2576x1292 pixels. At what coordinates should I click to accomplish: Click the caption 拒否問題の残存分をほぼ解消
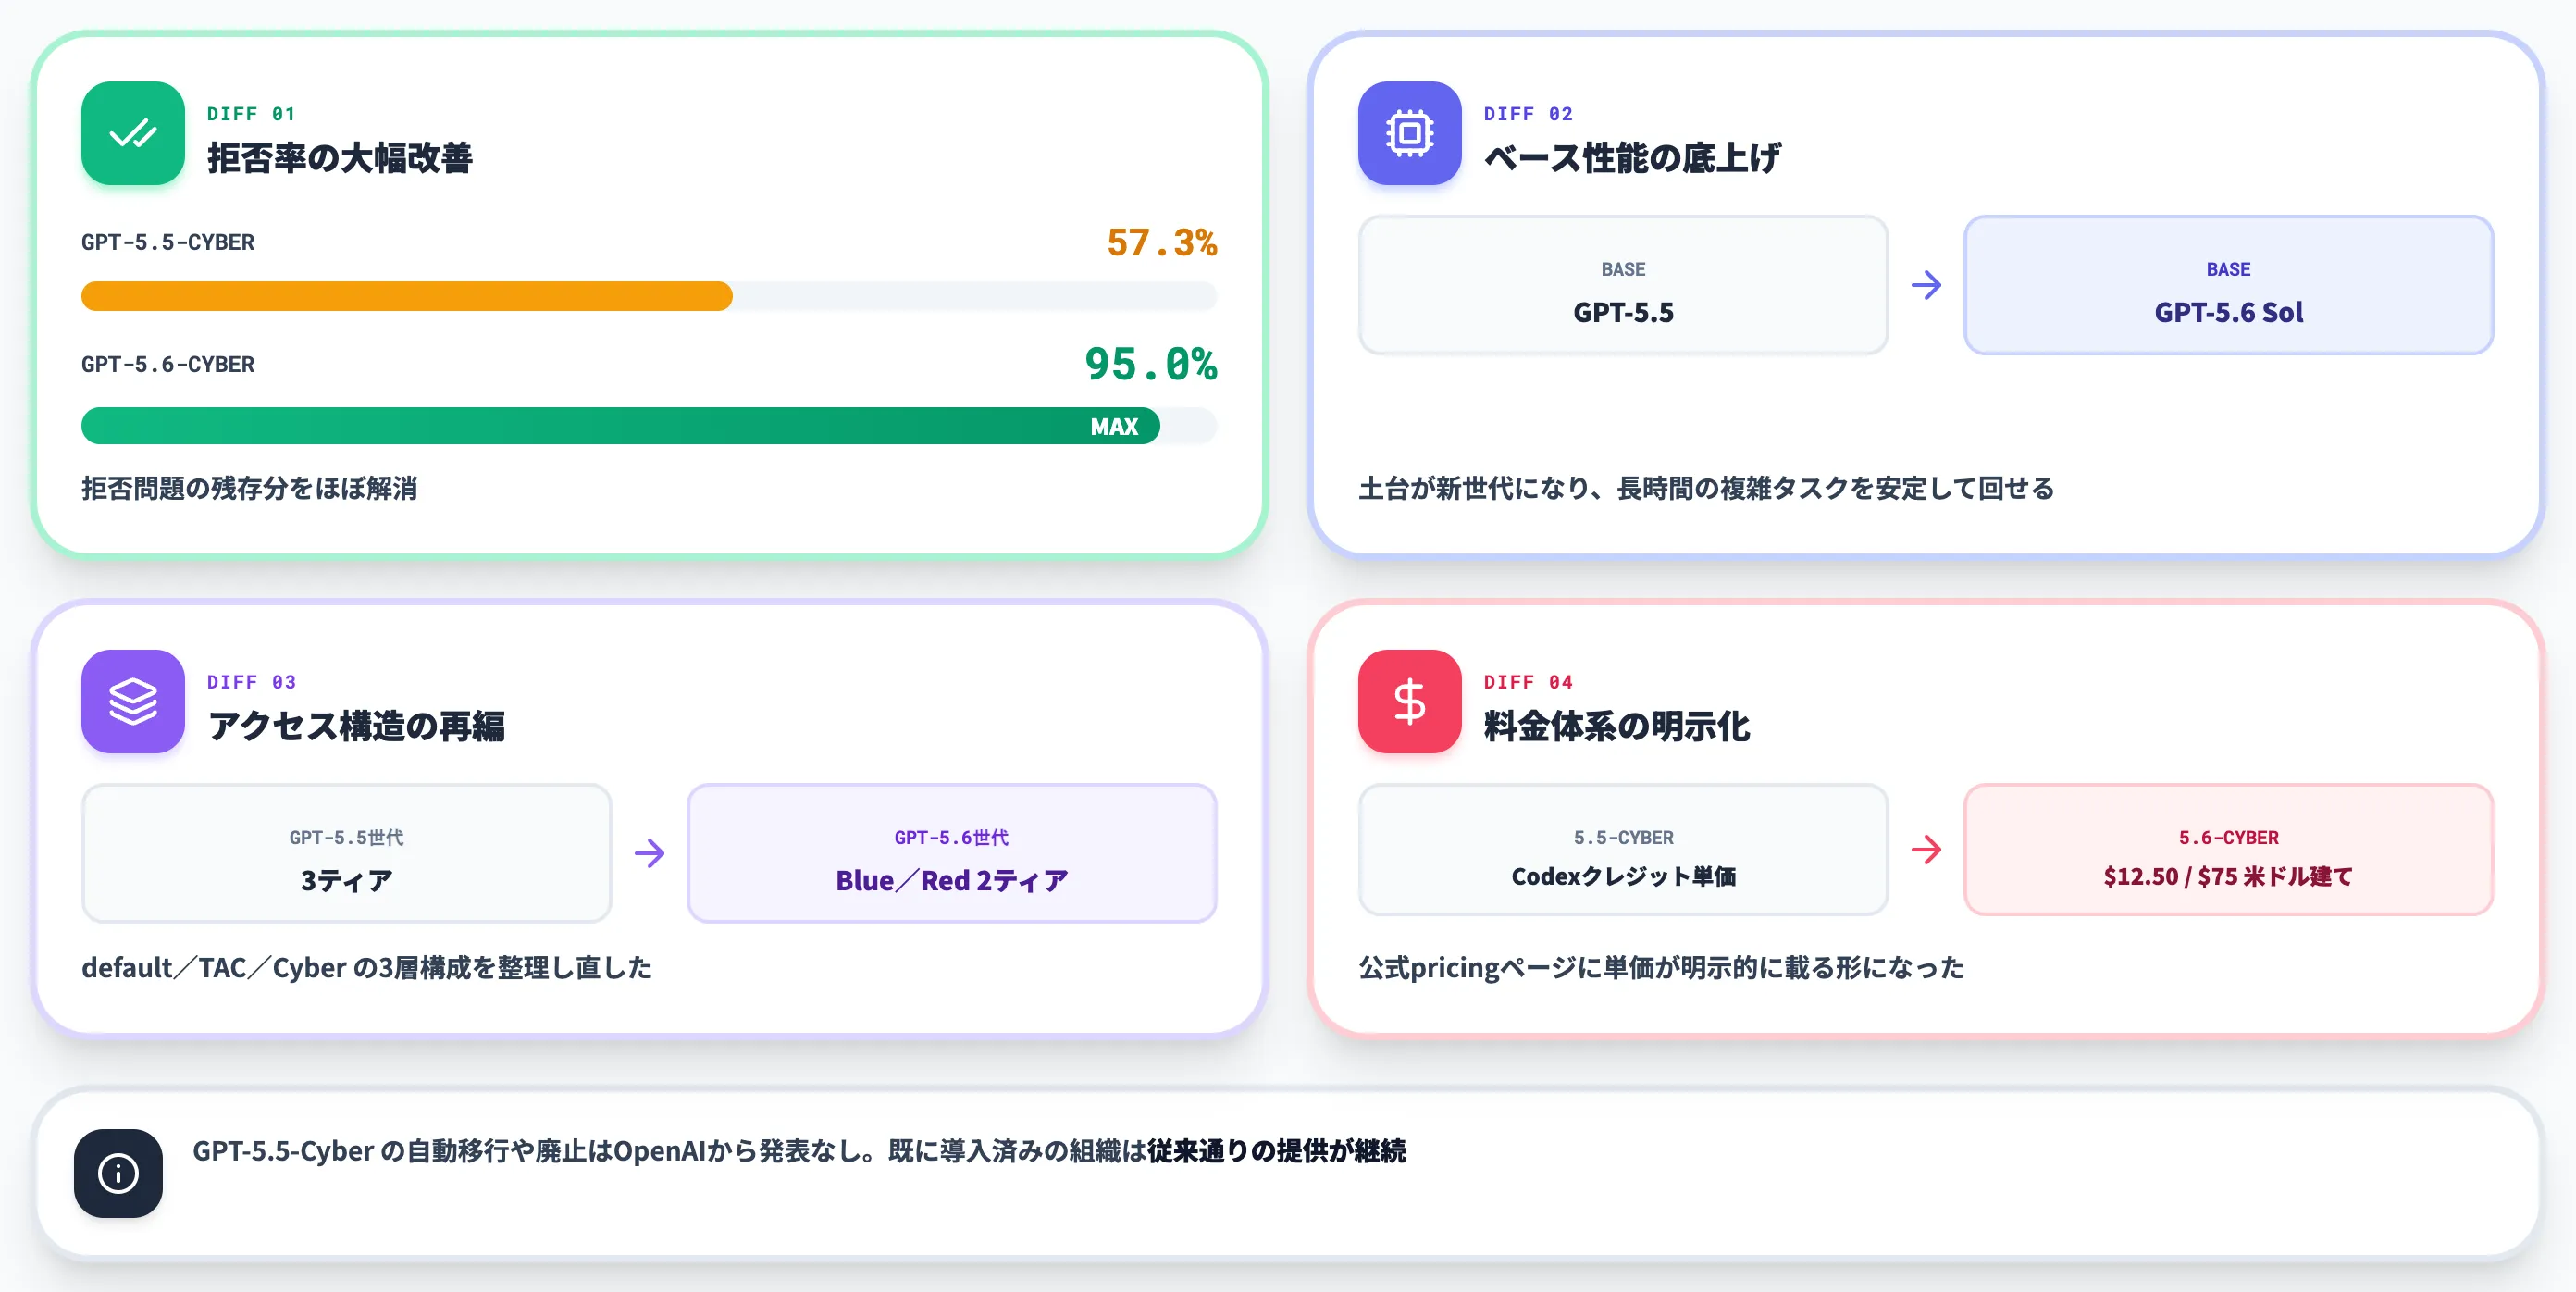[249, 488]
